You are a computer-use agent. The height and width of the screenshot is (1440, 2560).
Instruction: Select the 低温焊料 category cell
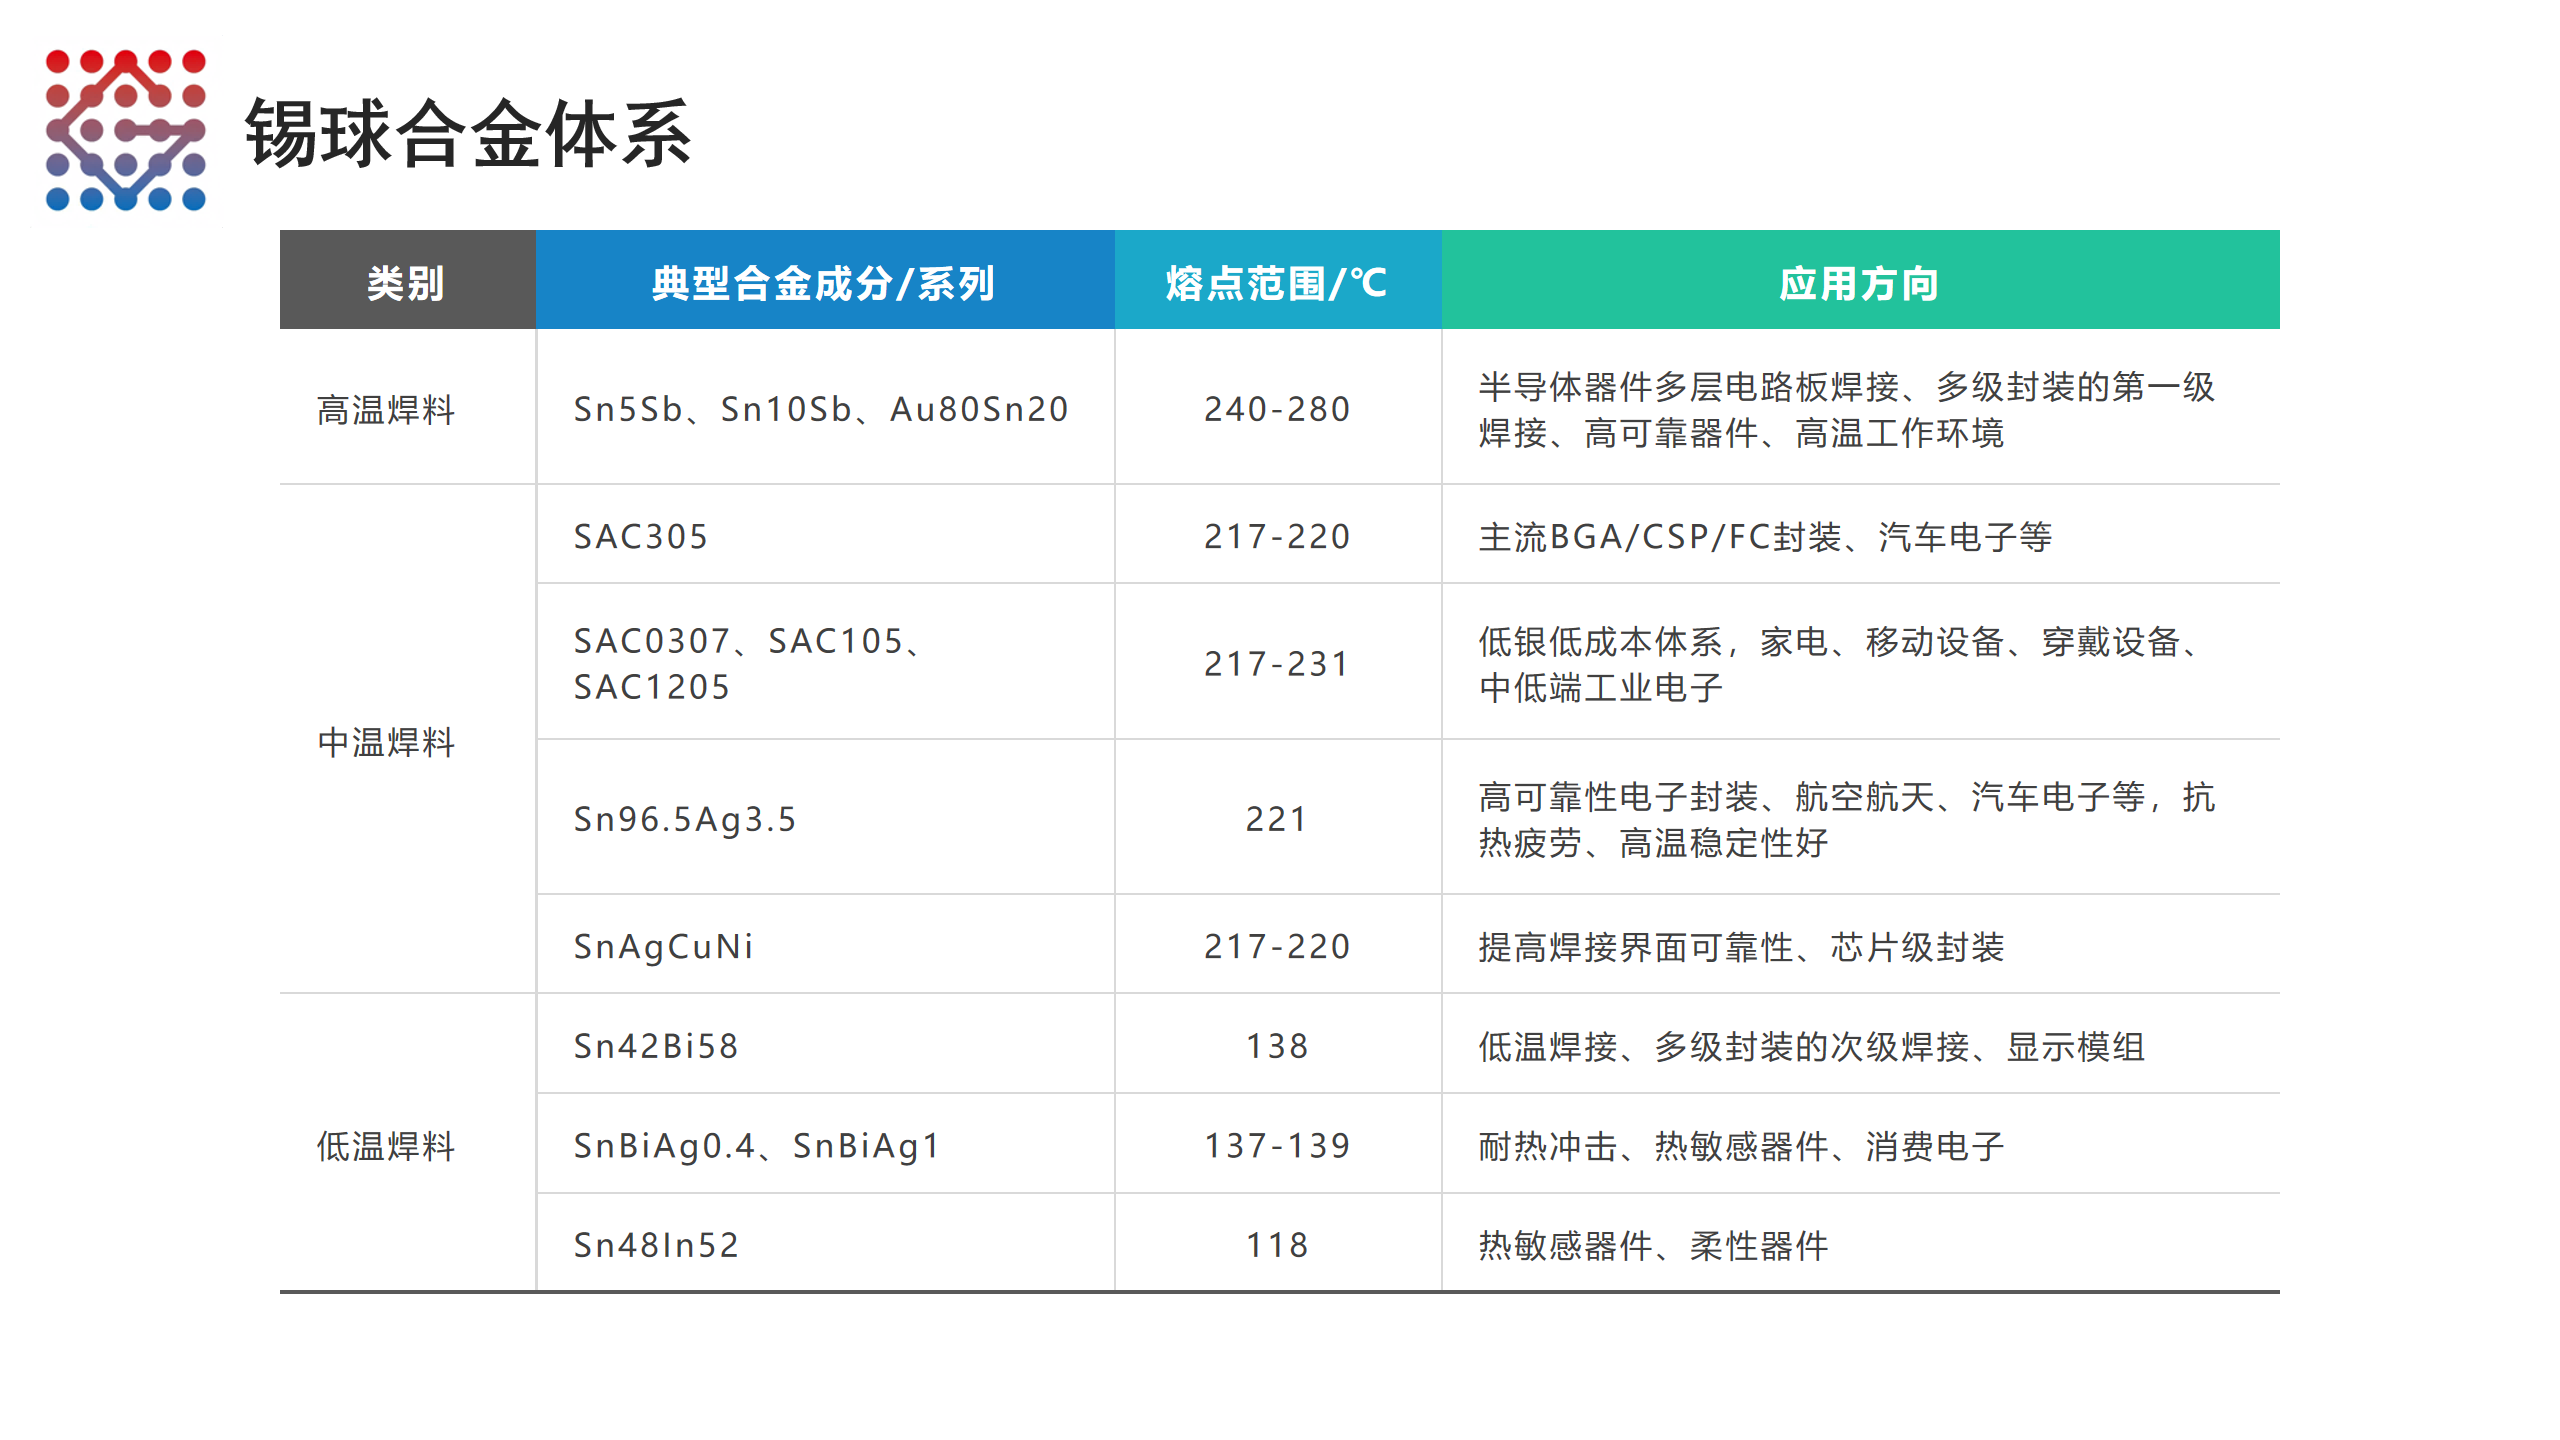tap(386, 1145)
